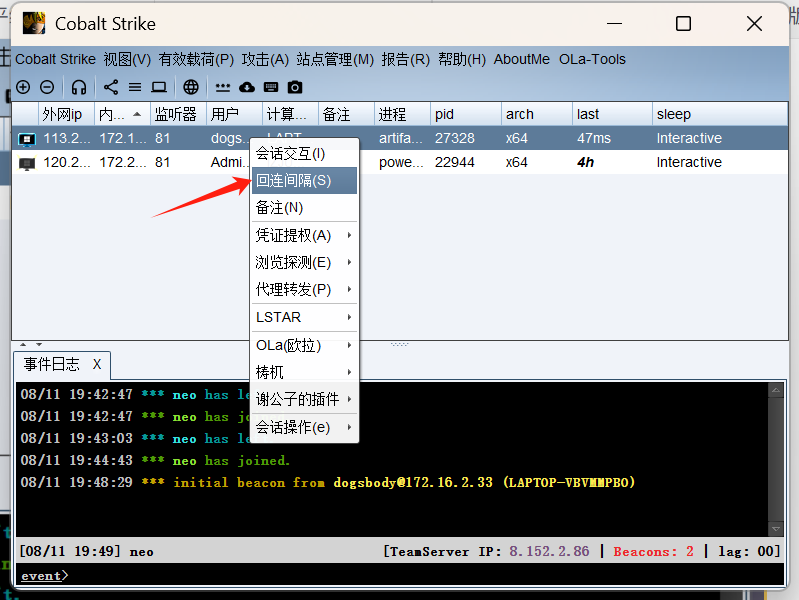The width and height of the screenshot is (799, 600).
Task: Click the event> command input line
Action: click(400, 575)
